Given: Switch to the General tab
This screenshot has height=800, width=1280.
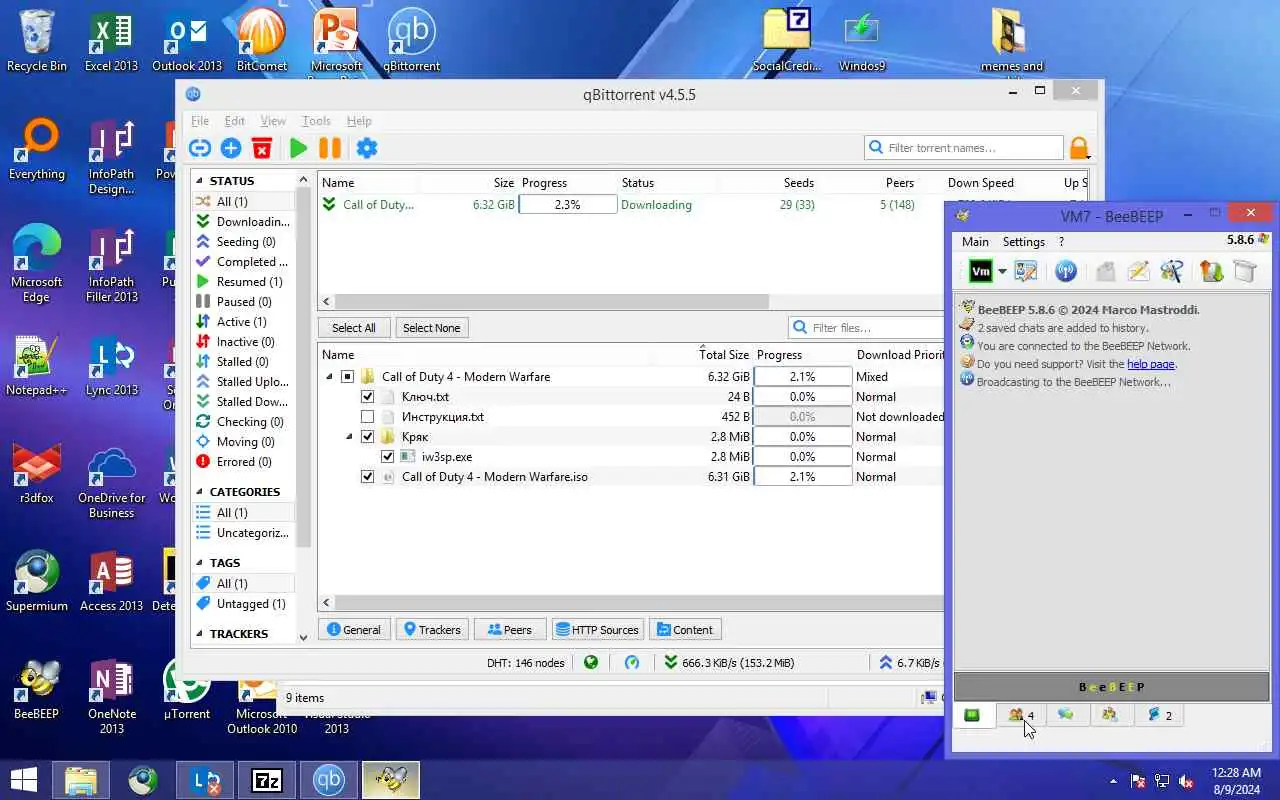Looking at the screenshot, I should [353, 630].
